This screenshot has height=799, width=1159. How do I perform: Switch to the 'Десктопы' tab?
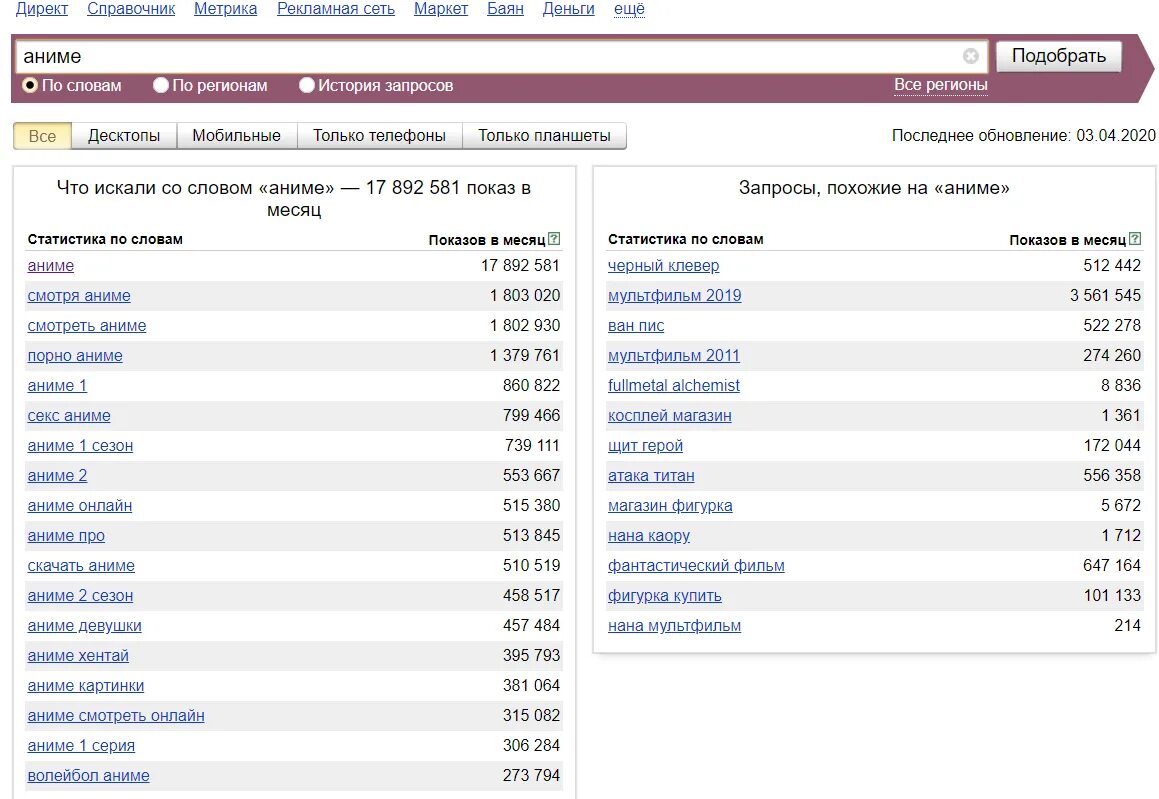[x=124, y=136]
